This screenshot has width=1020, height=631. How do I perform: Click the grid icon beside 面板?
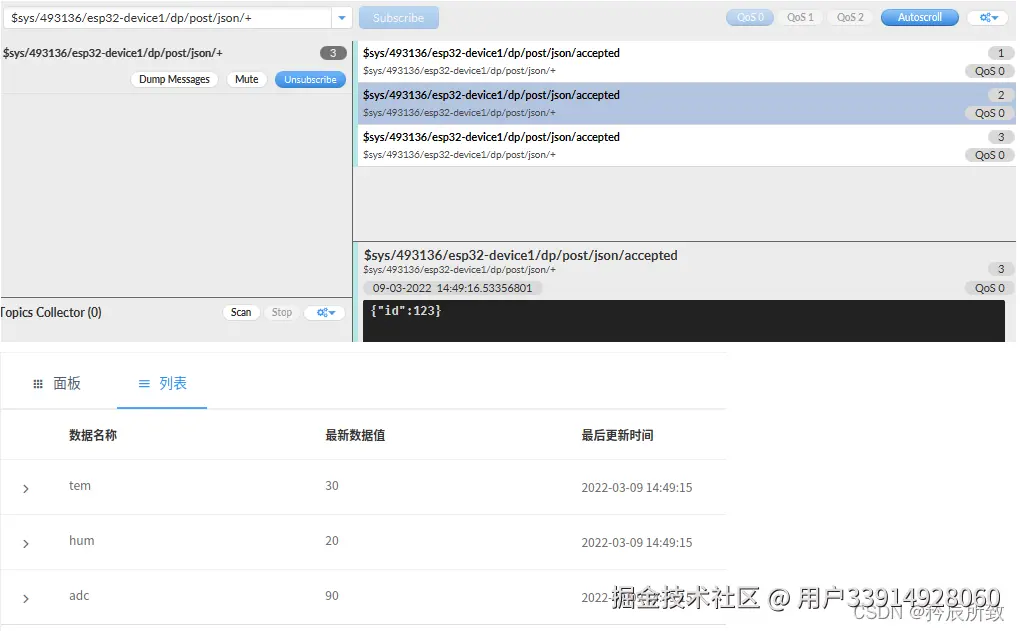click(x=38, y=384)
